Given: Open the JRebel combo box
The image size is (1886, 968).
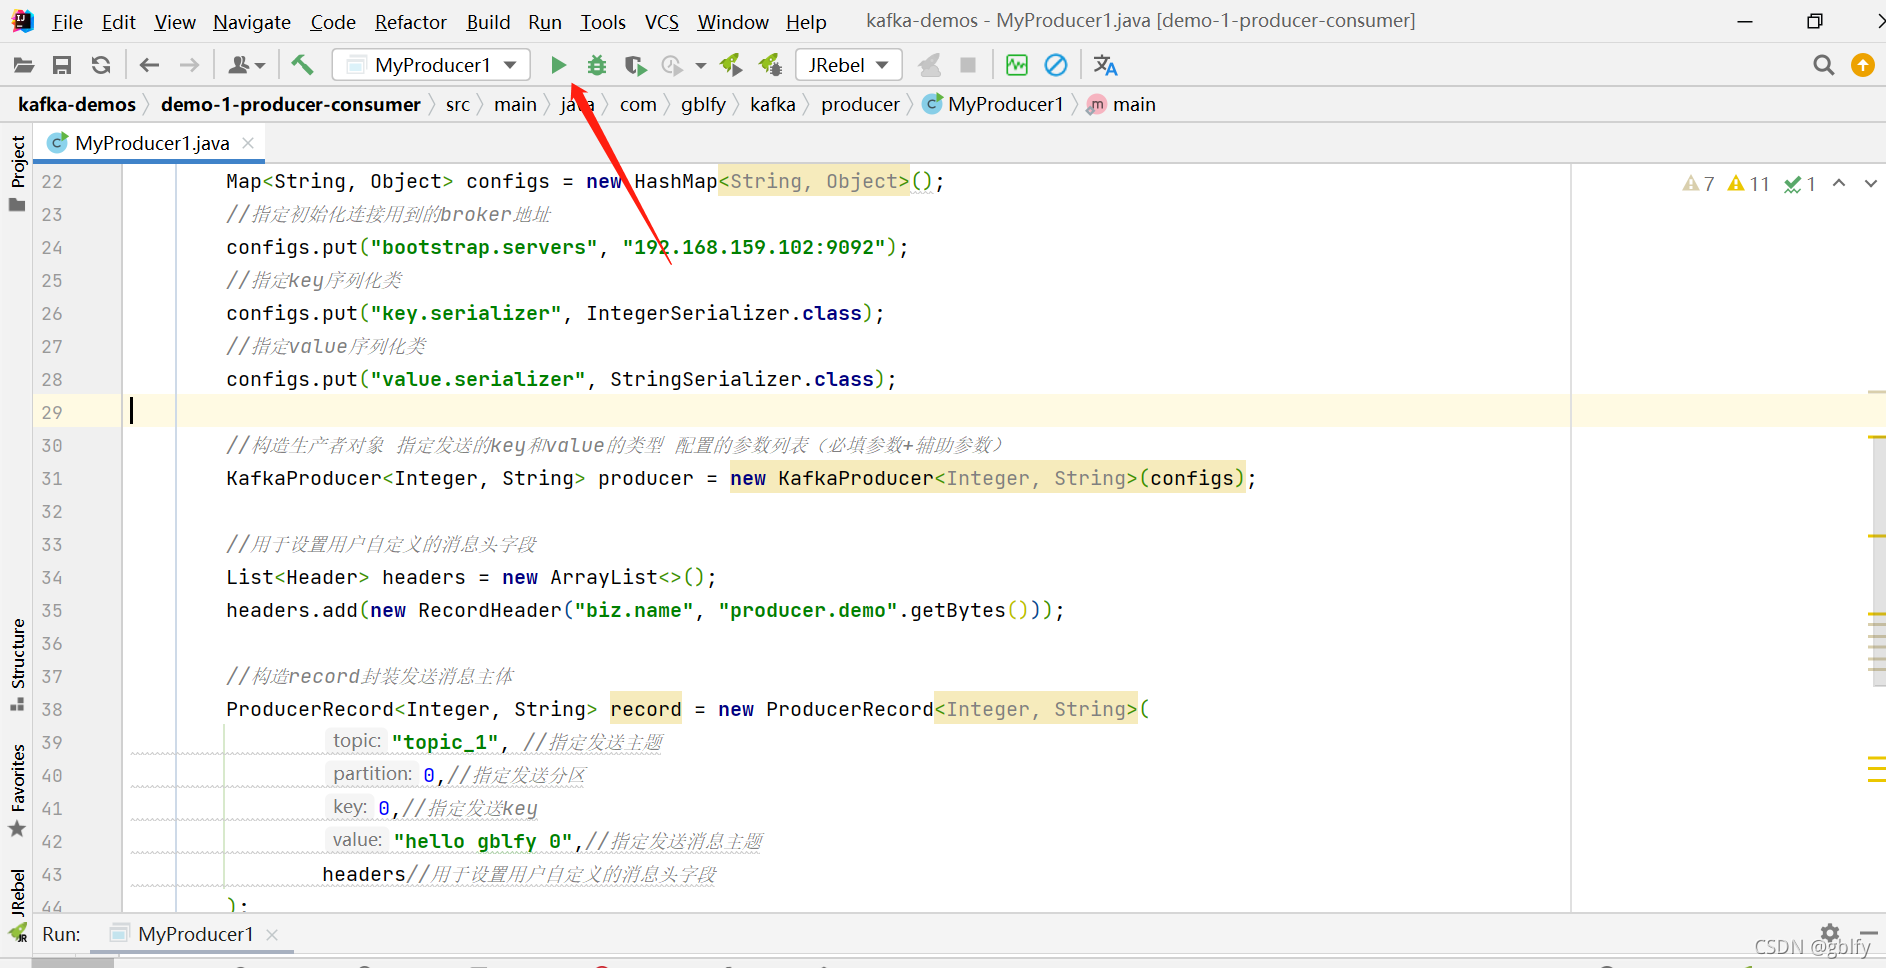Looking at the screenshot, I should click(x=849, y=65).
